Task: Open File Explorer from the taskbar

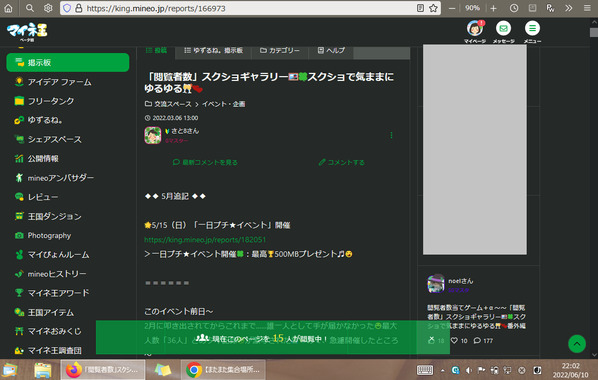Action: pos(42,370)
